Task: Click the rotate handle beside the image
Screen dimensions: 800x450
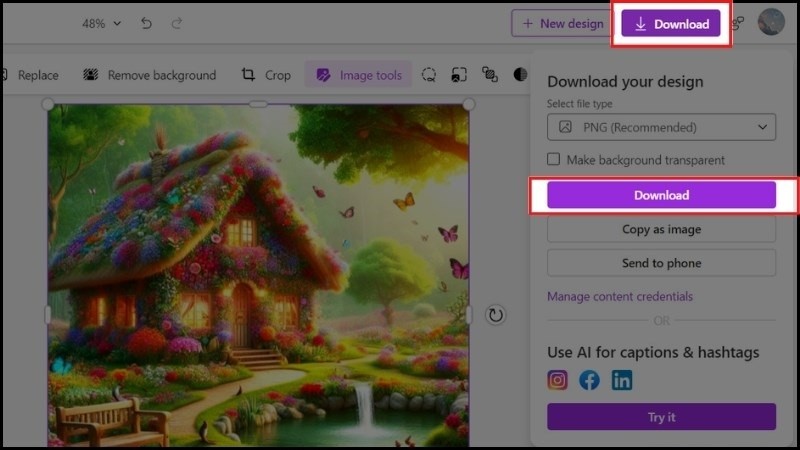Action: pyautogui.click(x=495, y=315)
